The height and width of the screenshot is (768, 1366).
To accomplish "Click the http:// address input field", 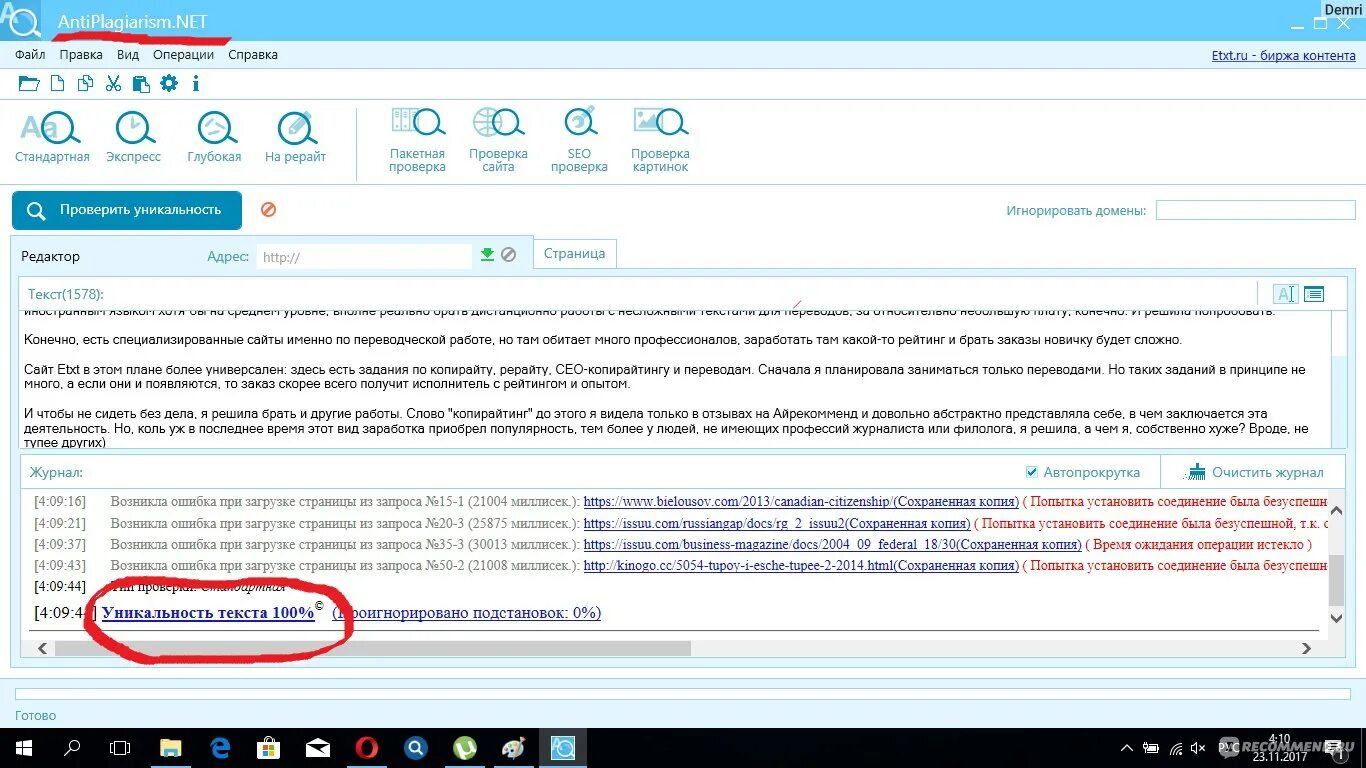I will 364,257.
